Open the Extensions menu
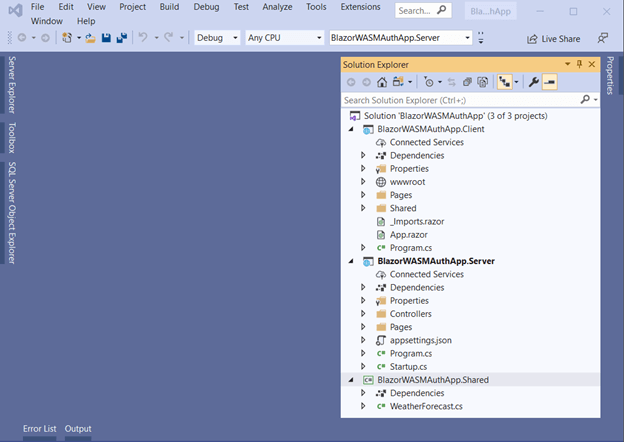The height and width of the screenshot is (442, 624). click(x=360, y=7)
